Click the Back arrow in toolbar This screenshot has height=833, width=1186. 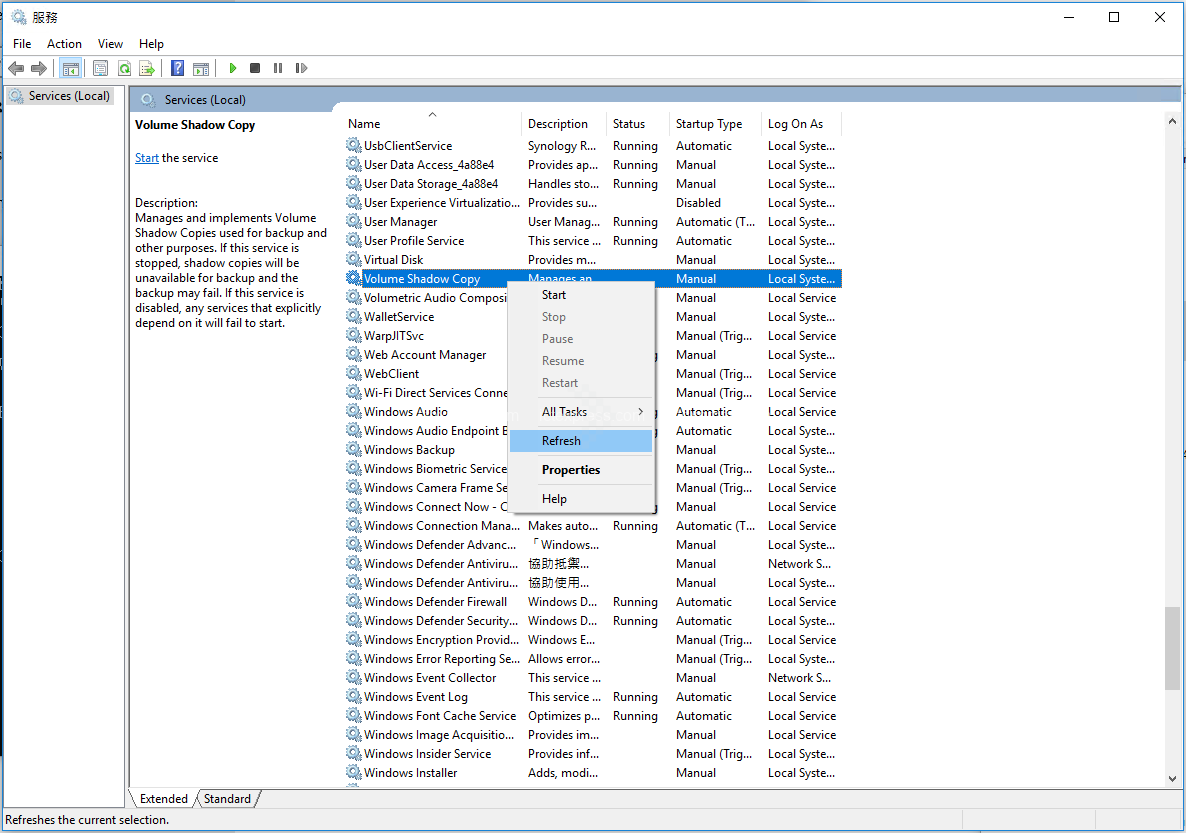click(16, 68)
